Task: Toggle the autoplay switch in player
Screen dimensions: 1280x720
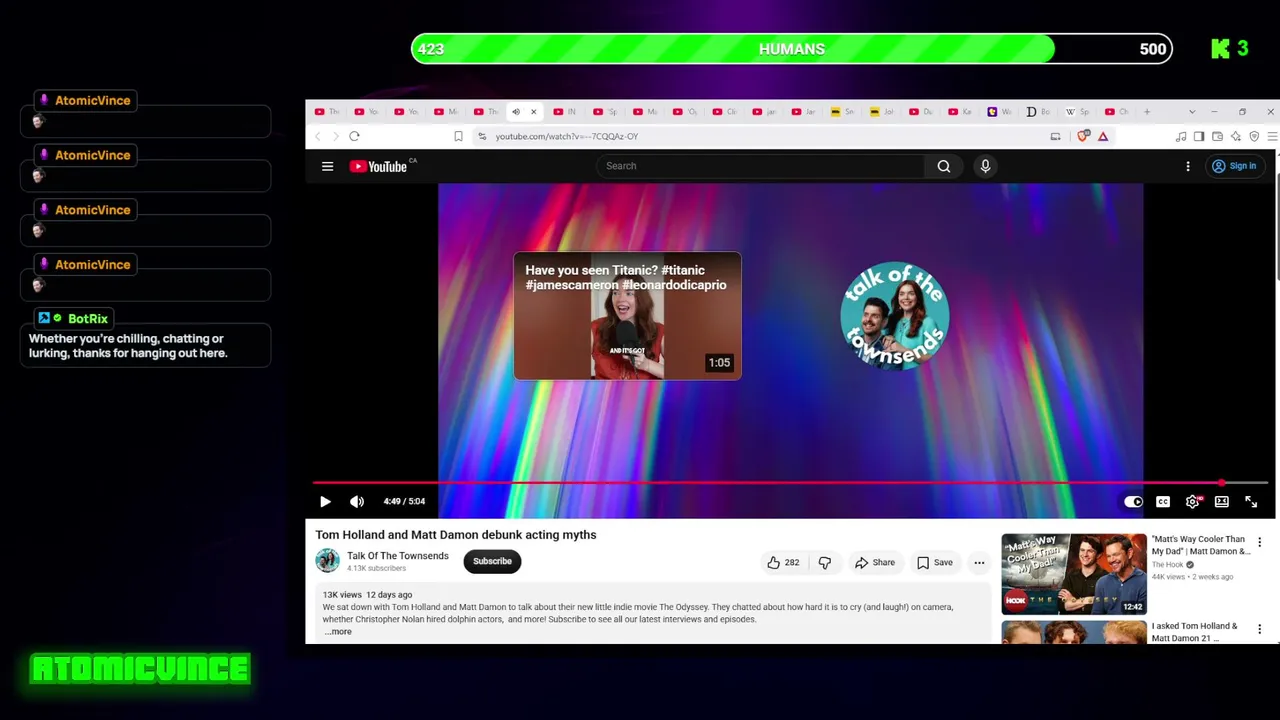Action: click(1133, 501)
